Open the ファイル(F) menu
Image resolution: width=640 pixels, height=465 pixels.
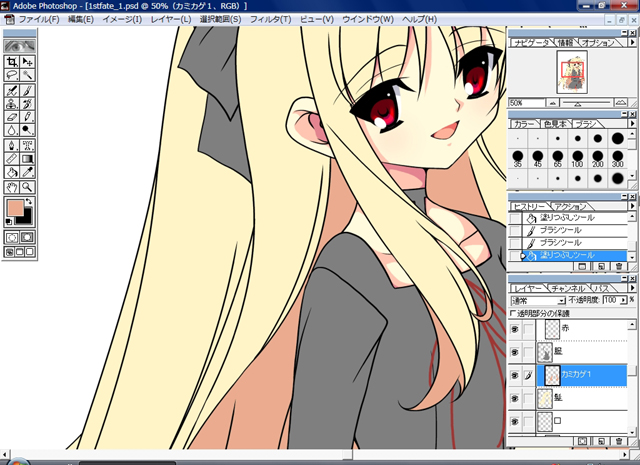[x=39, y=19]
